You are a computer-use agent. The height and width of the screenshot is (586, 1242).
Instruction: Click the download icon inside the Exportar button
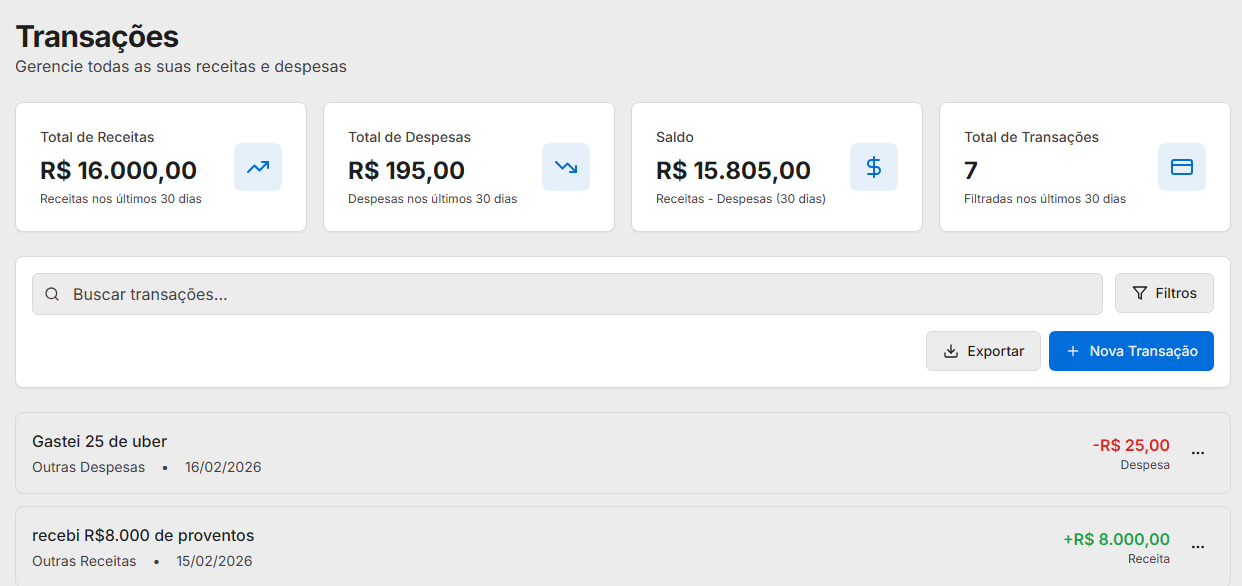(949, 351)
